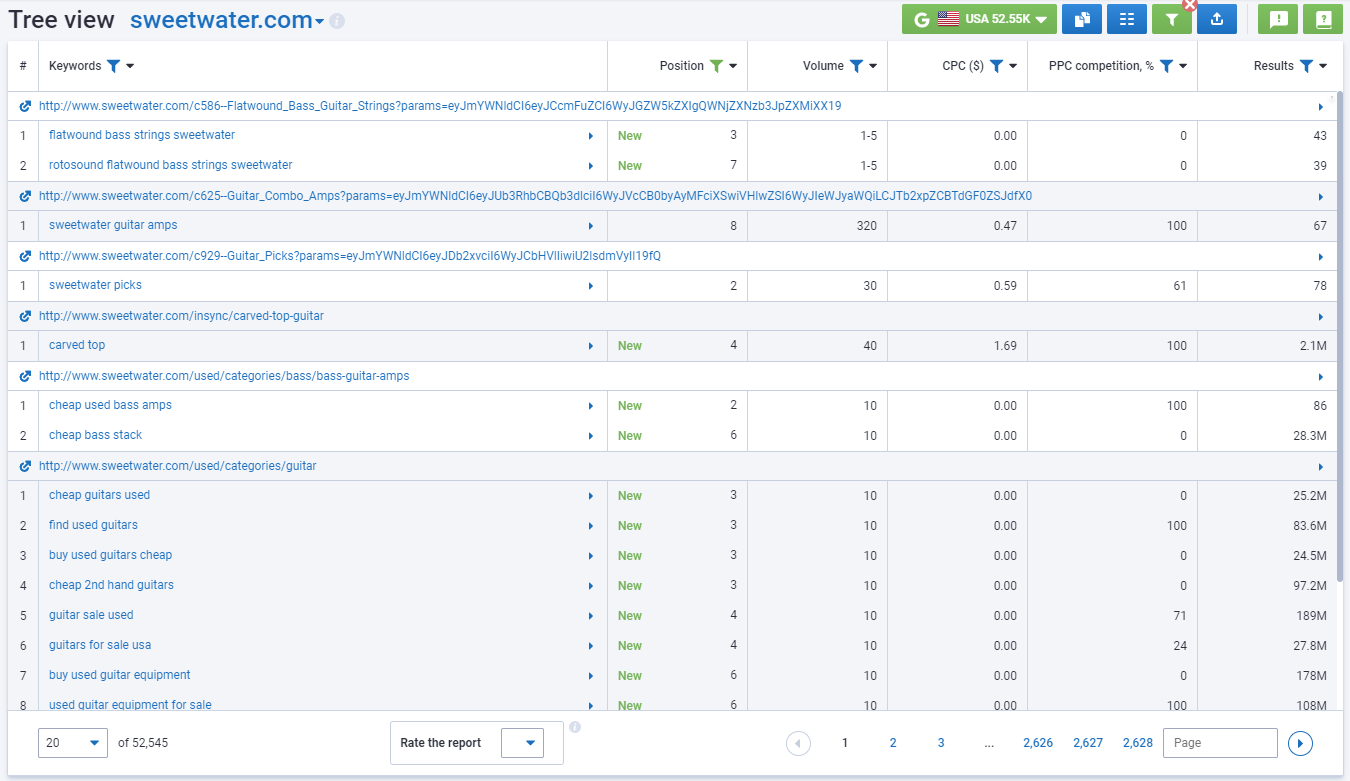The width and height of the screenshot is (1350, 781).
Task: Open external link icon for used/categories/guitar URL
Action: [x=25, y=466]
